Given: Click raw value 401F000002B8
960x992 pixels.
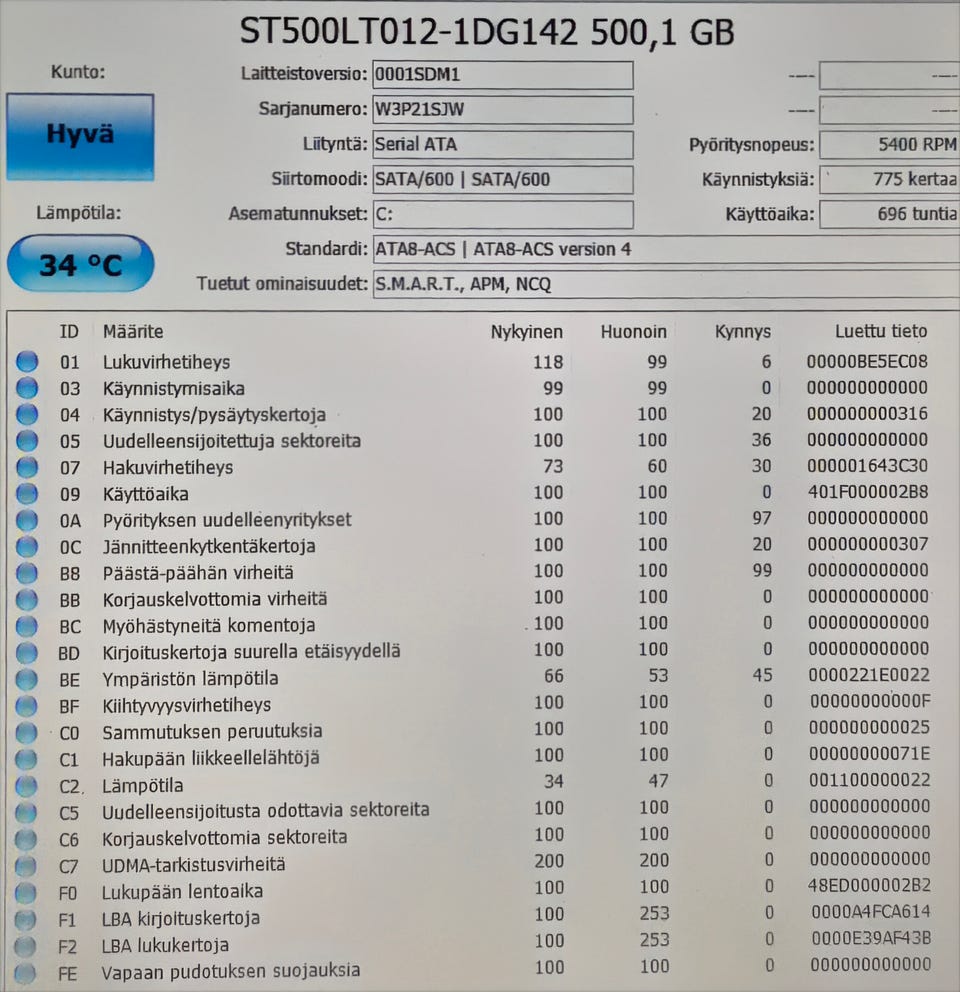Looking at the screenshot, I should click(868, 492).
